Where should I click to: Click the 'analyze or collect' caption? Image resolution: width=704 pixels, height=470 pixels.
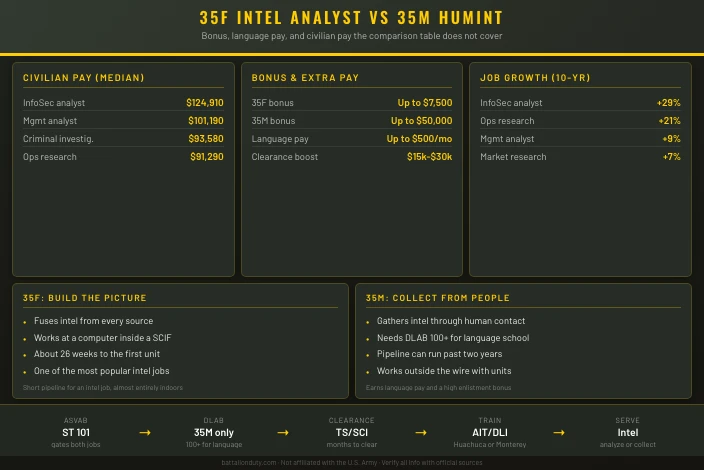point(628,444)
